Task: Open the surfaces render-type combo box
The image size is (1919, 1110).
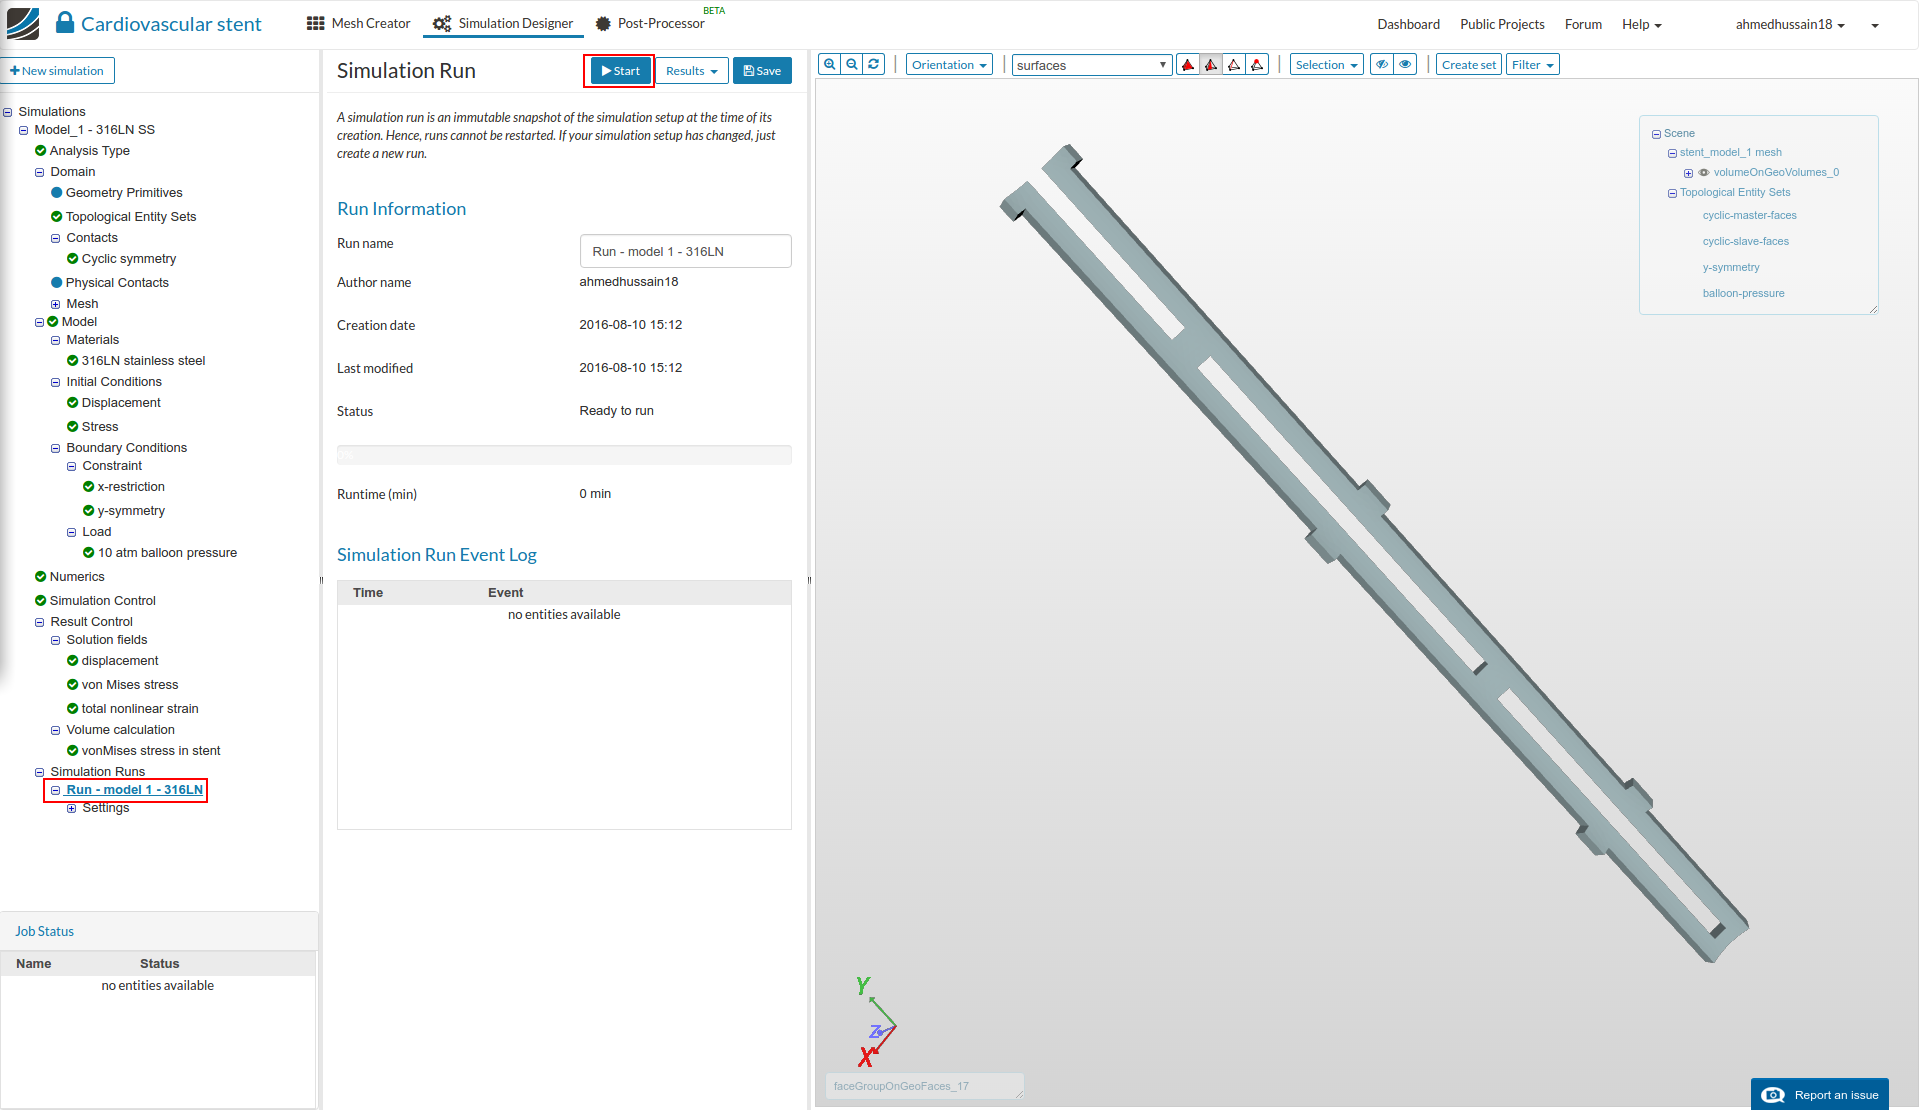Action: click(x=1092, y=65)
